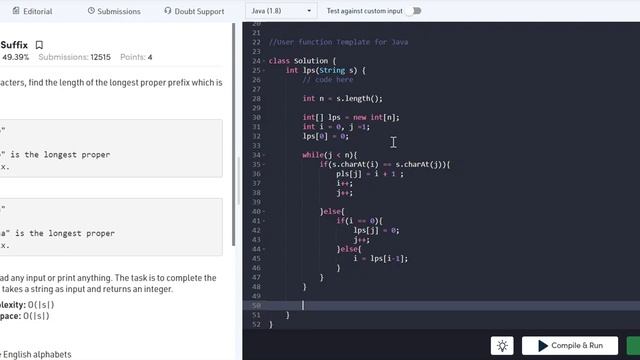The height and width of the screenshot is (360, 640).
Task: Click the 'Suffix' problem title
Action: point(14,45)
